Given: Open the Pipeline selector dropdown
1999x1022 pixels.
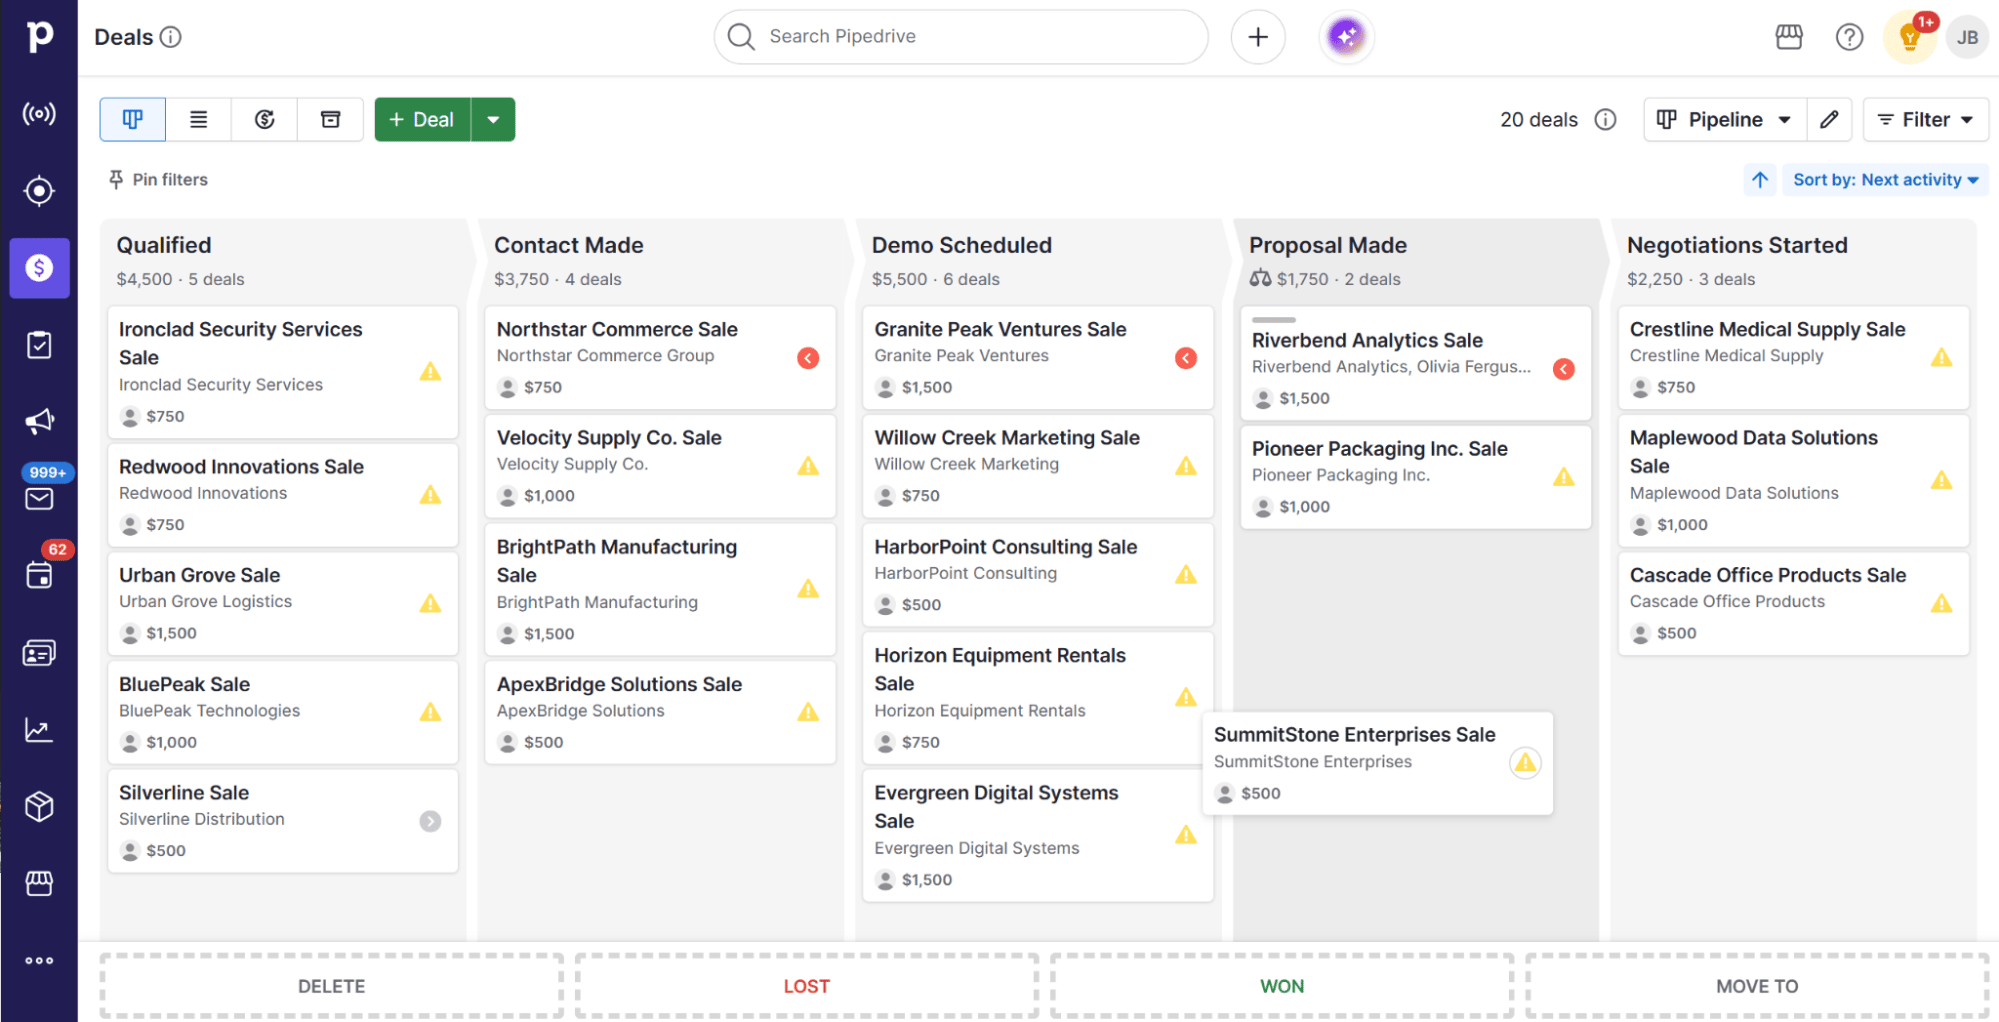Looking at the screenshot, I should click(x=1725, y=120).
